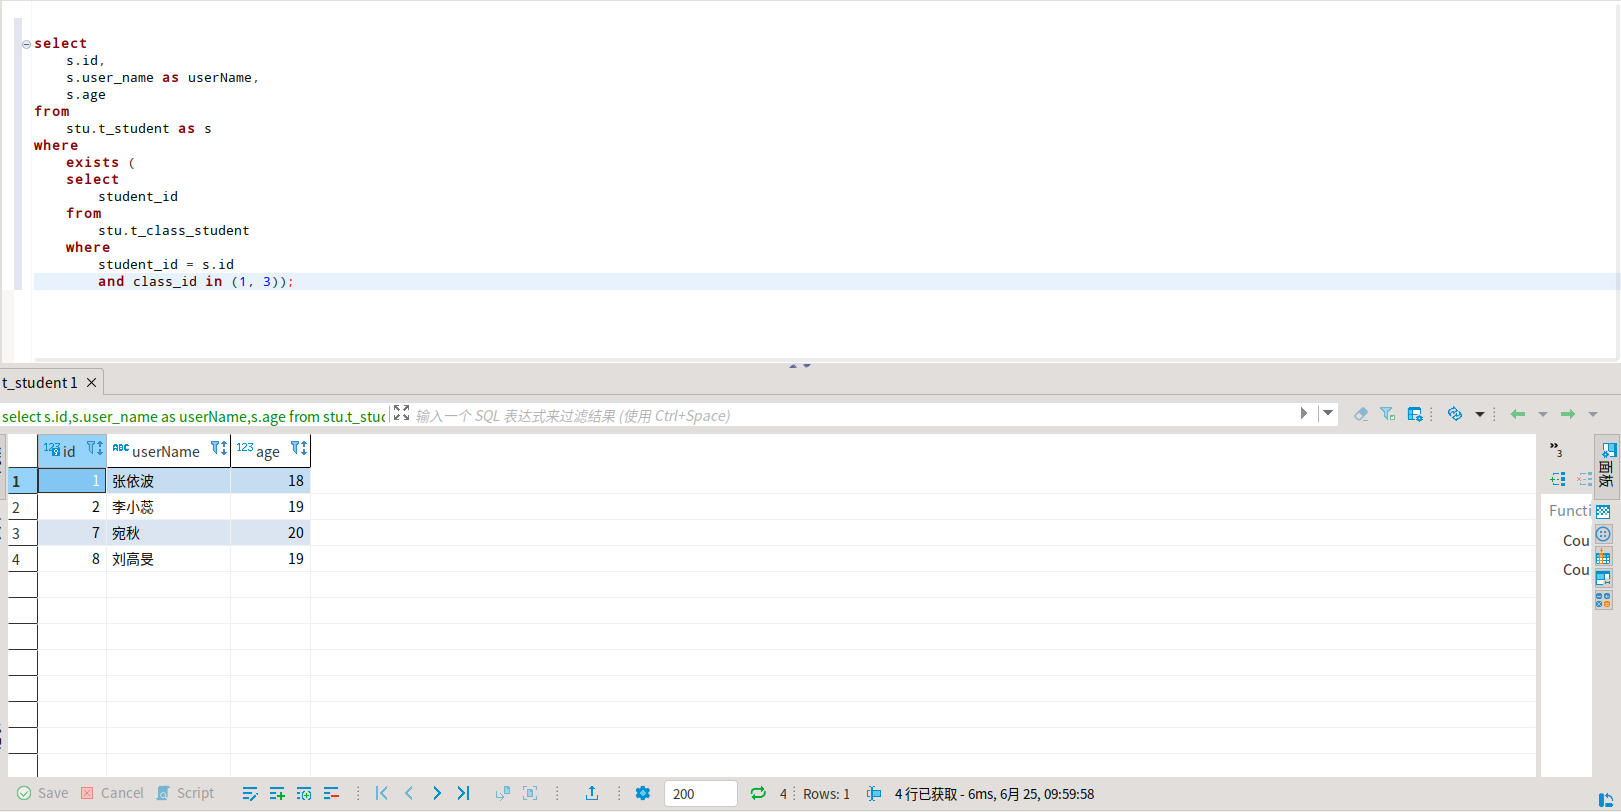The image size is (1621, 812).
Task: Jump to last result row
Action: pyautogui.click(x=463, y=793)
